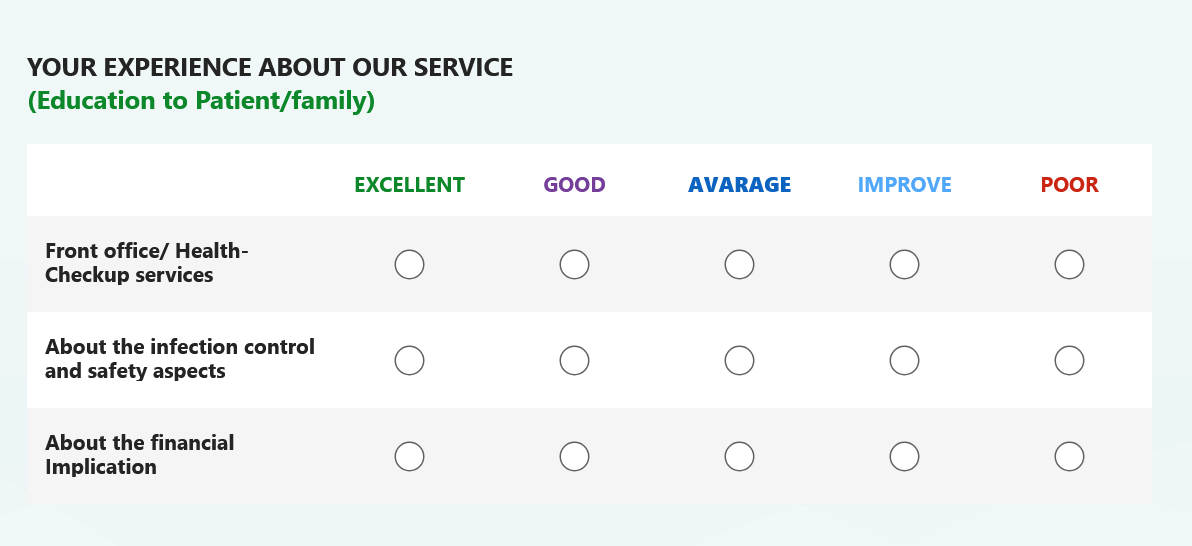This screenshot has width=1192, height=546.
Task: Choose Avarage for financial Implication
Action: 739,456
